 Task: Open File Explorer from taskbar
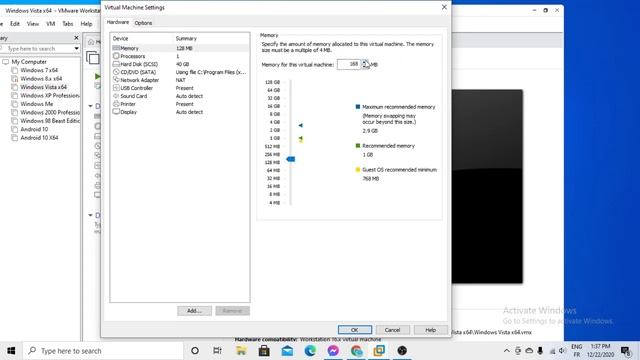pyautogui.click(x=241, y=351)
